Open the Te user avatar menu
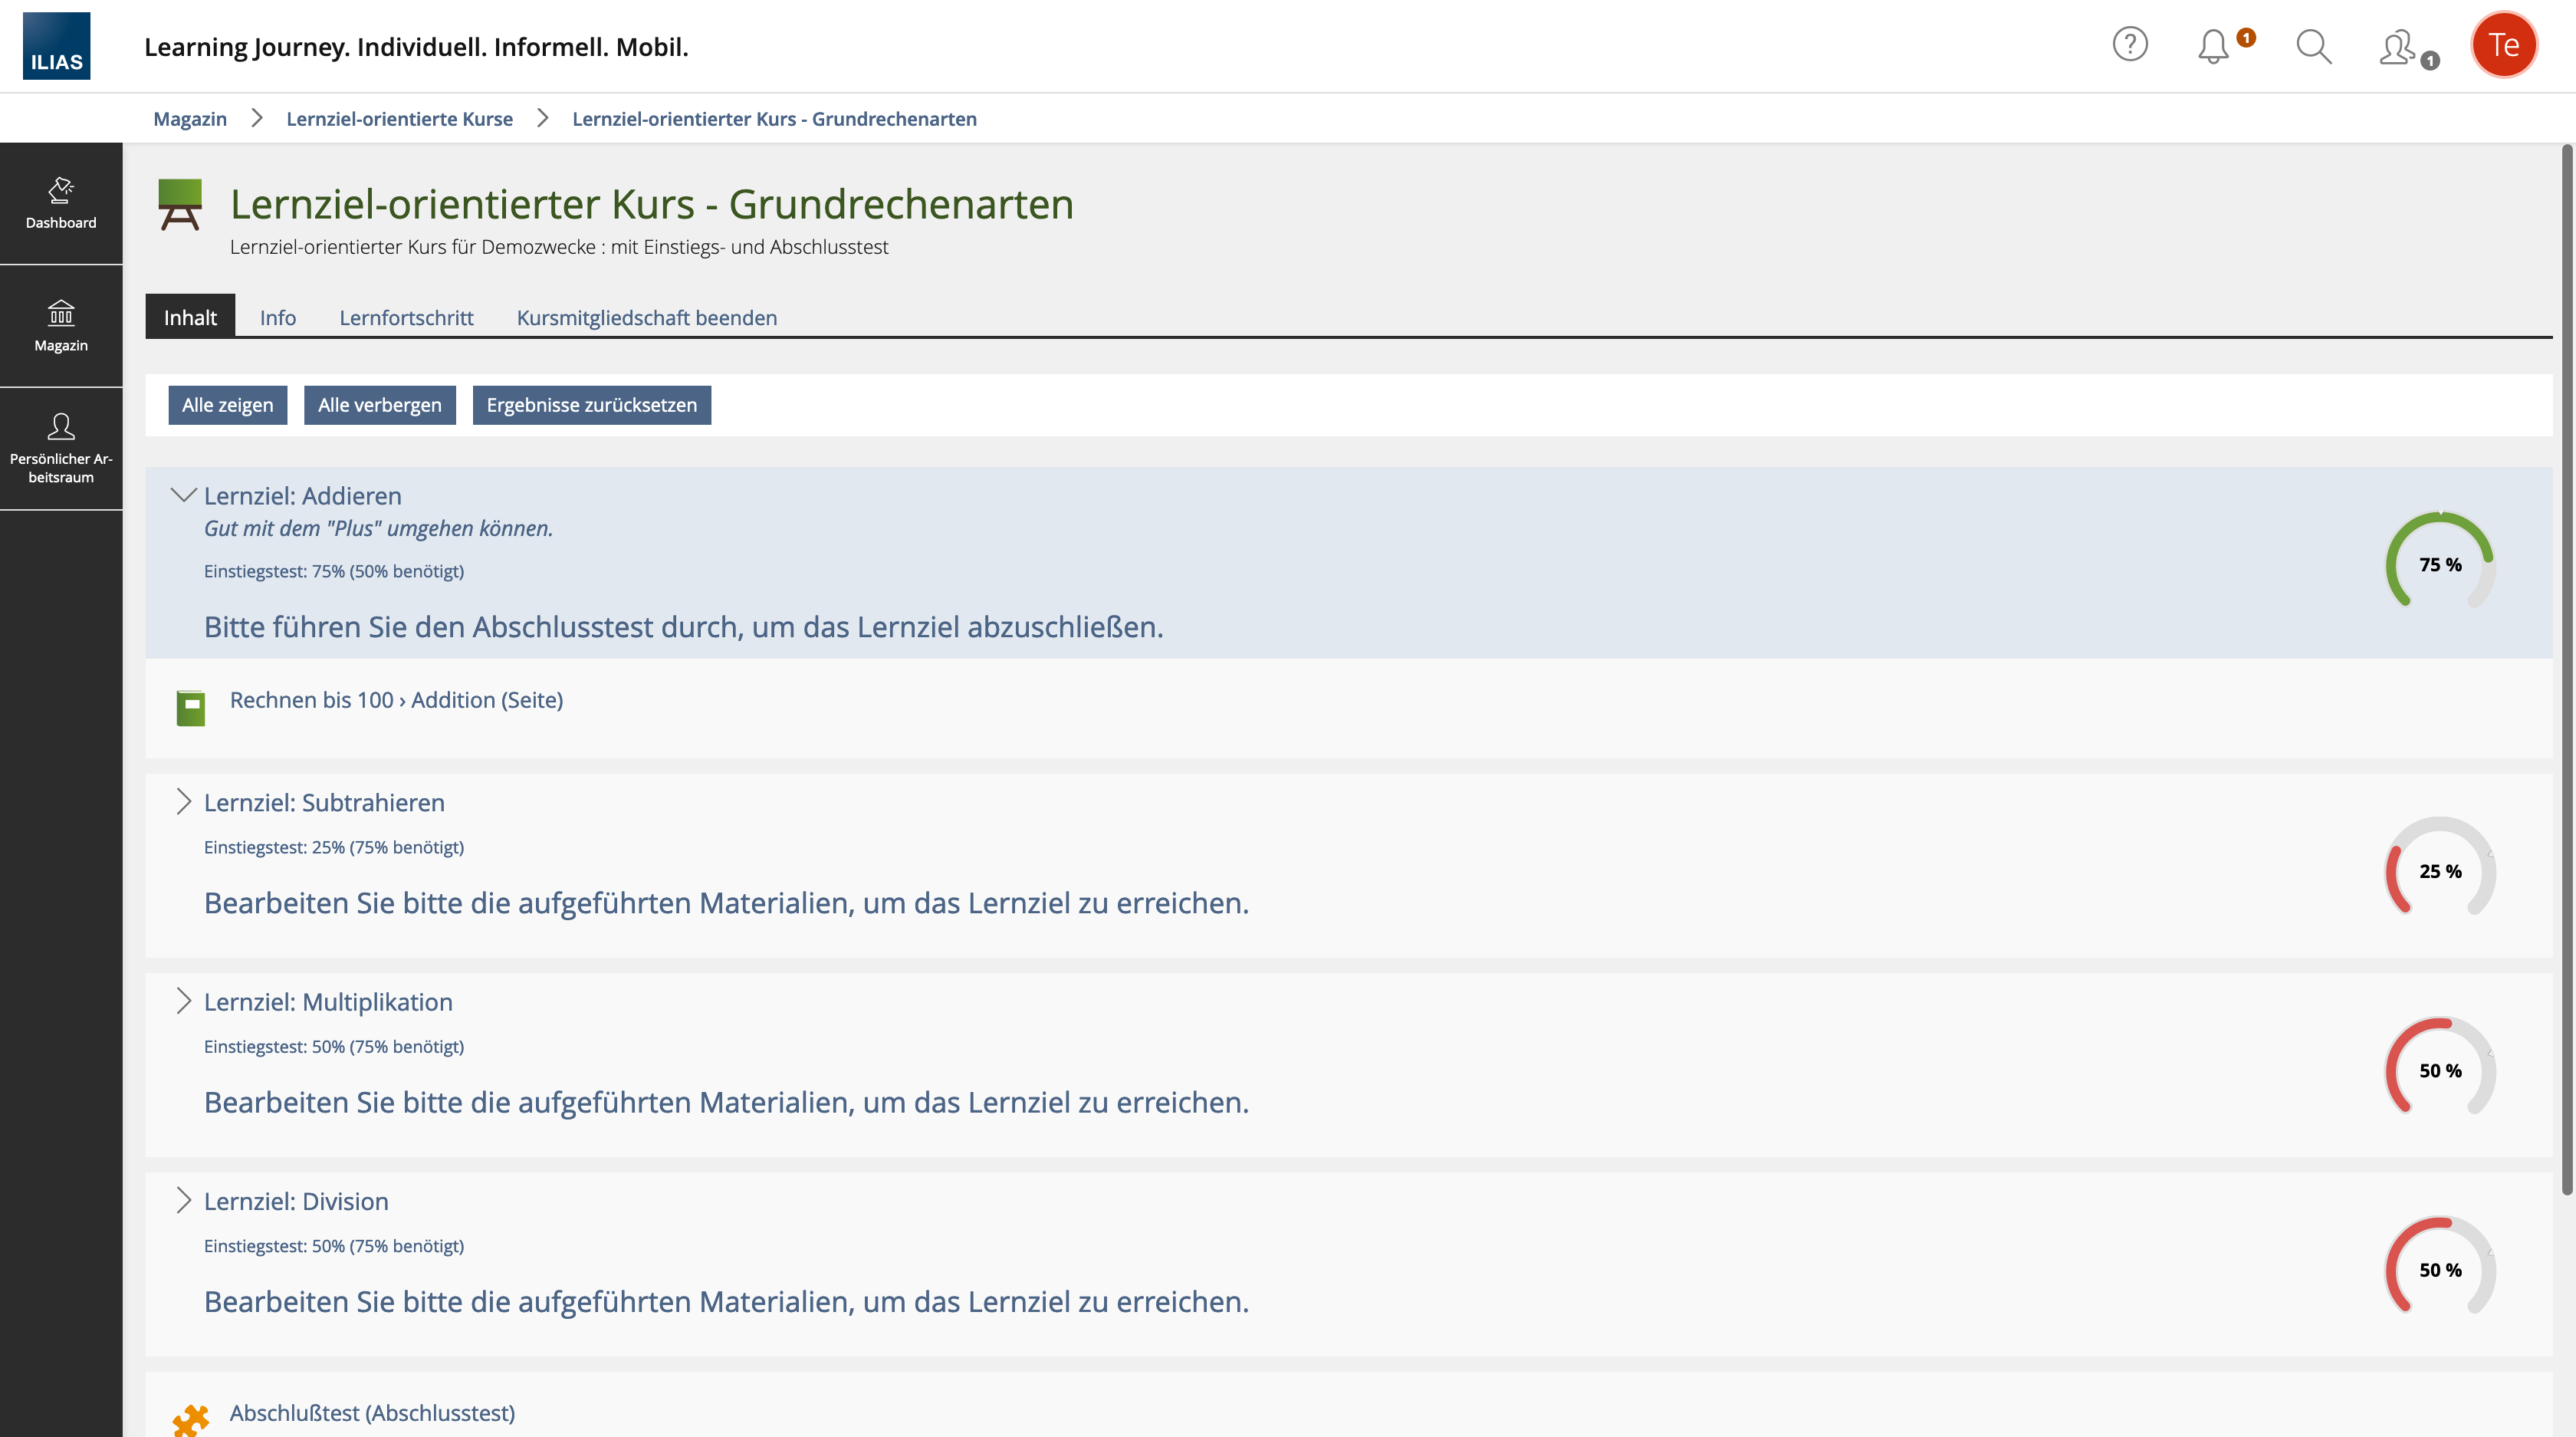 click(x=2503, y=45)
